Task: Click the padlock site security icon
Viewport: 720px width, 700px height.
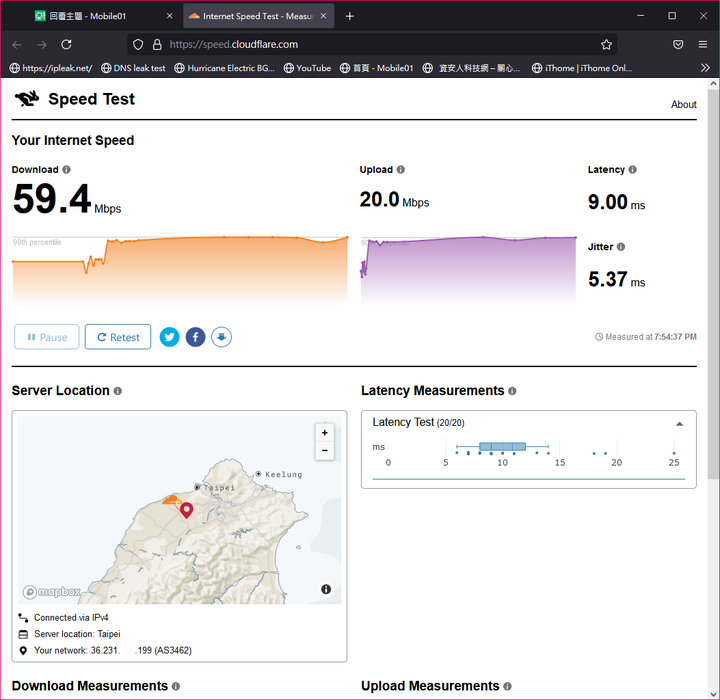Action: [x=157, y=45]
